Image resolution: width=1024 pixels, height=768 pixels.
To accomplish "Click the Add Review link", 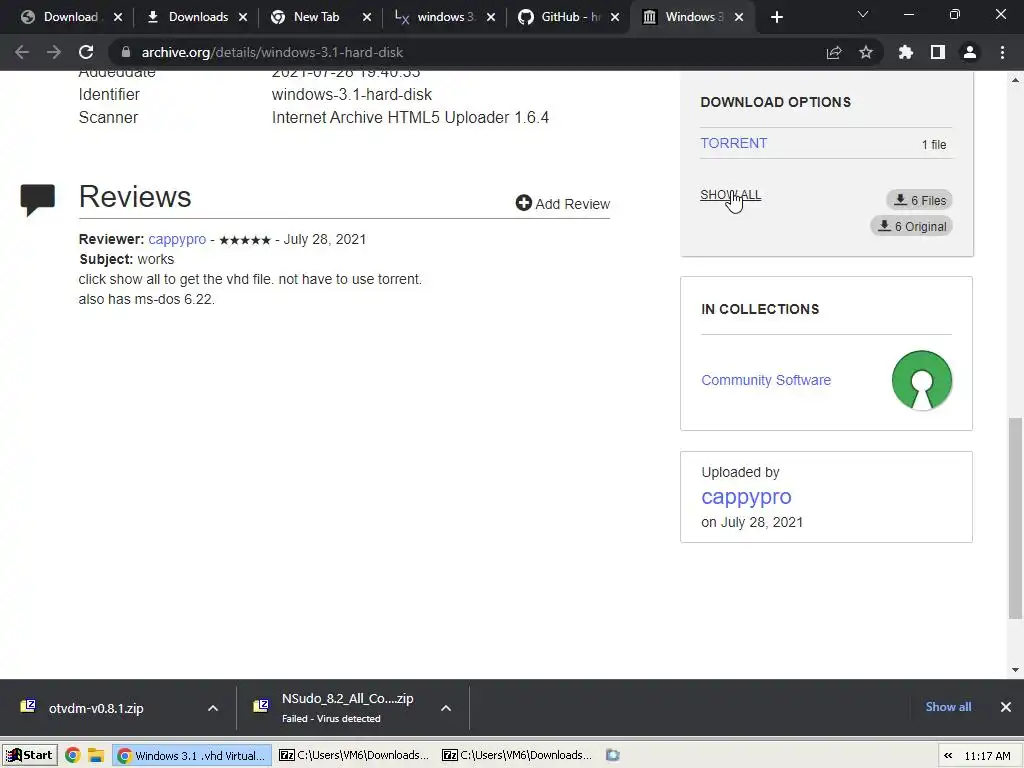I will click(x=563, y=204).
